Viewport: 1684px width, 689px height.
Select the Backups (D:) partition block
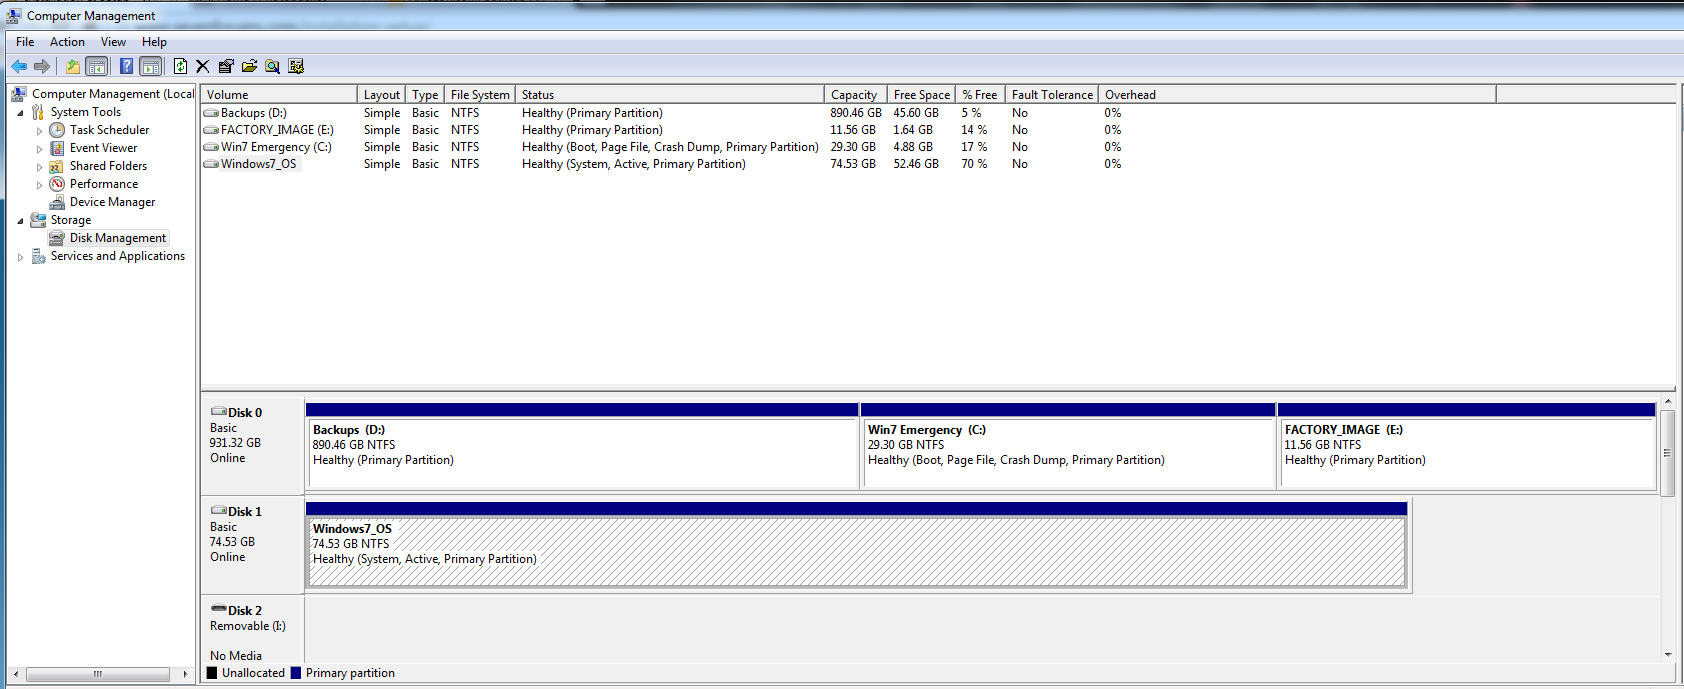pos(582,446)
